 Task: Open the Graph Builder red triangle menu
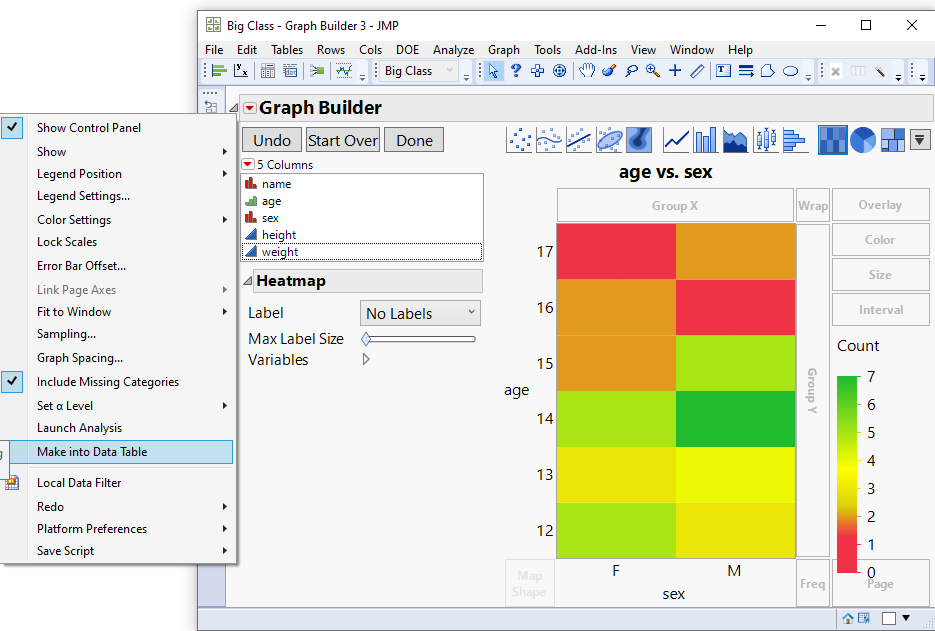point(250,108)
